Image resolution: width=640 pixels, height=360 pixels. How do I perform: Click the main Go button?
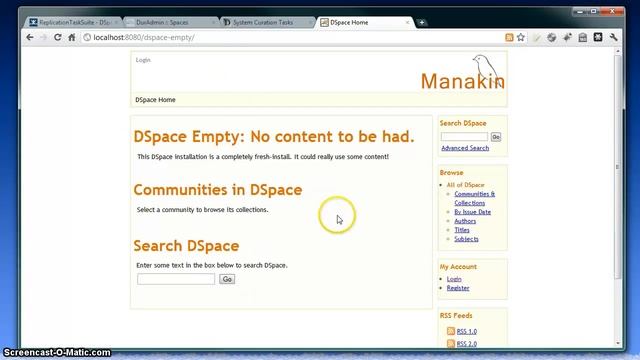(227, 279)
